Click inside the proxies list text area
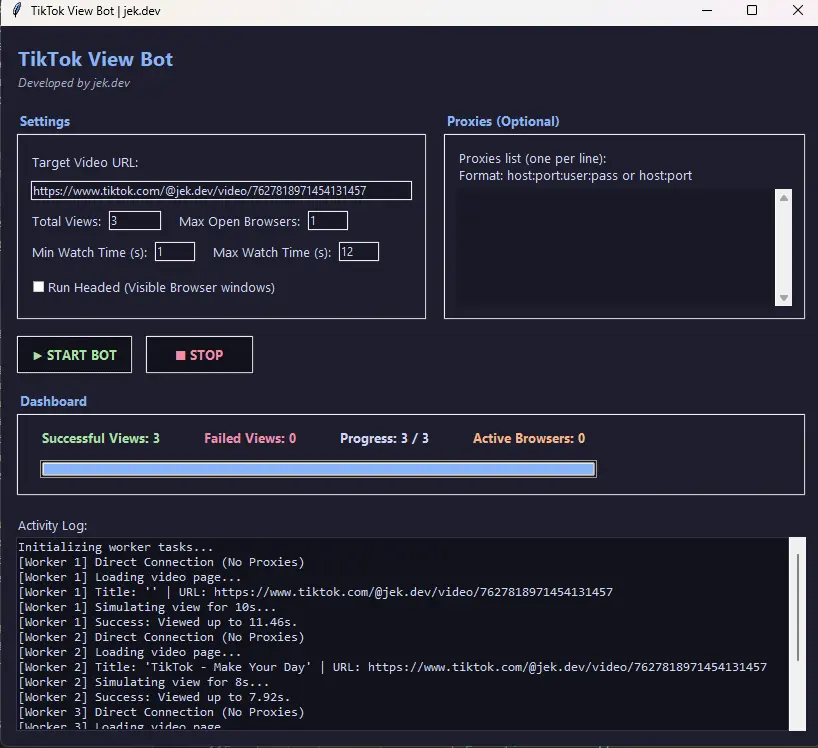The image size is (818, 748). click(615, 247)
